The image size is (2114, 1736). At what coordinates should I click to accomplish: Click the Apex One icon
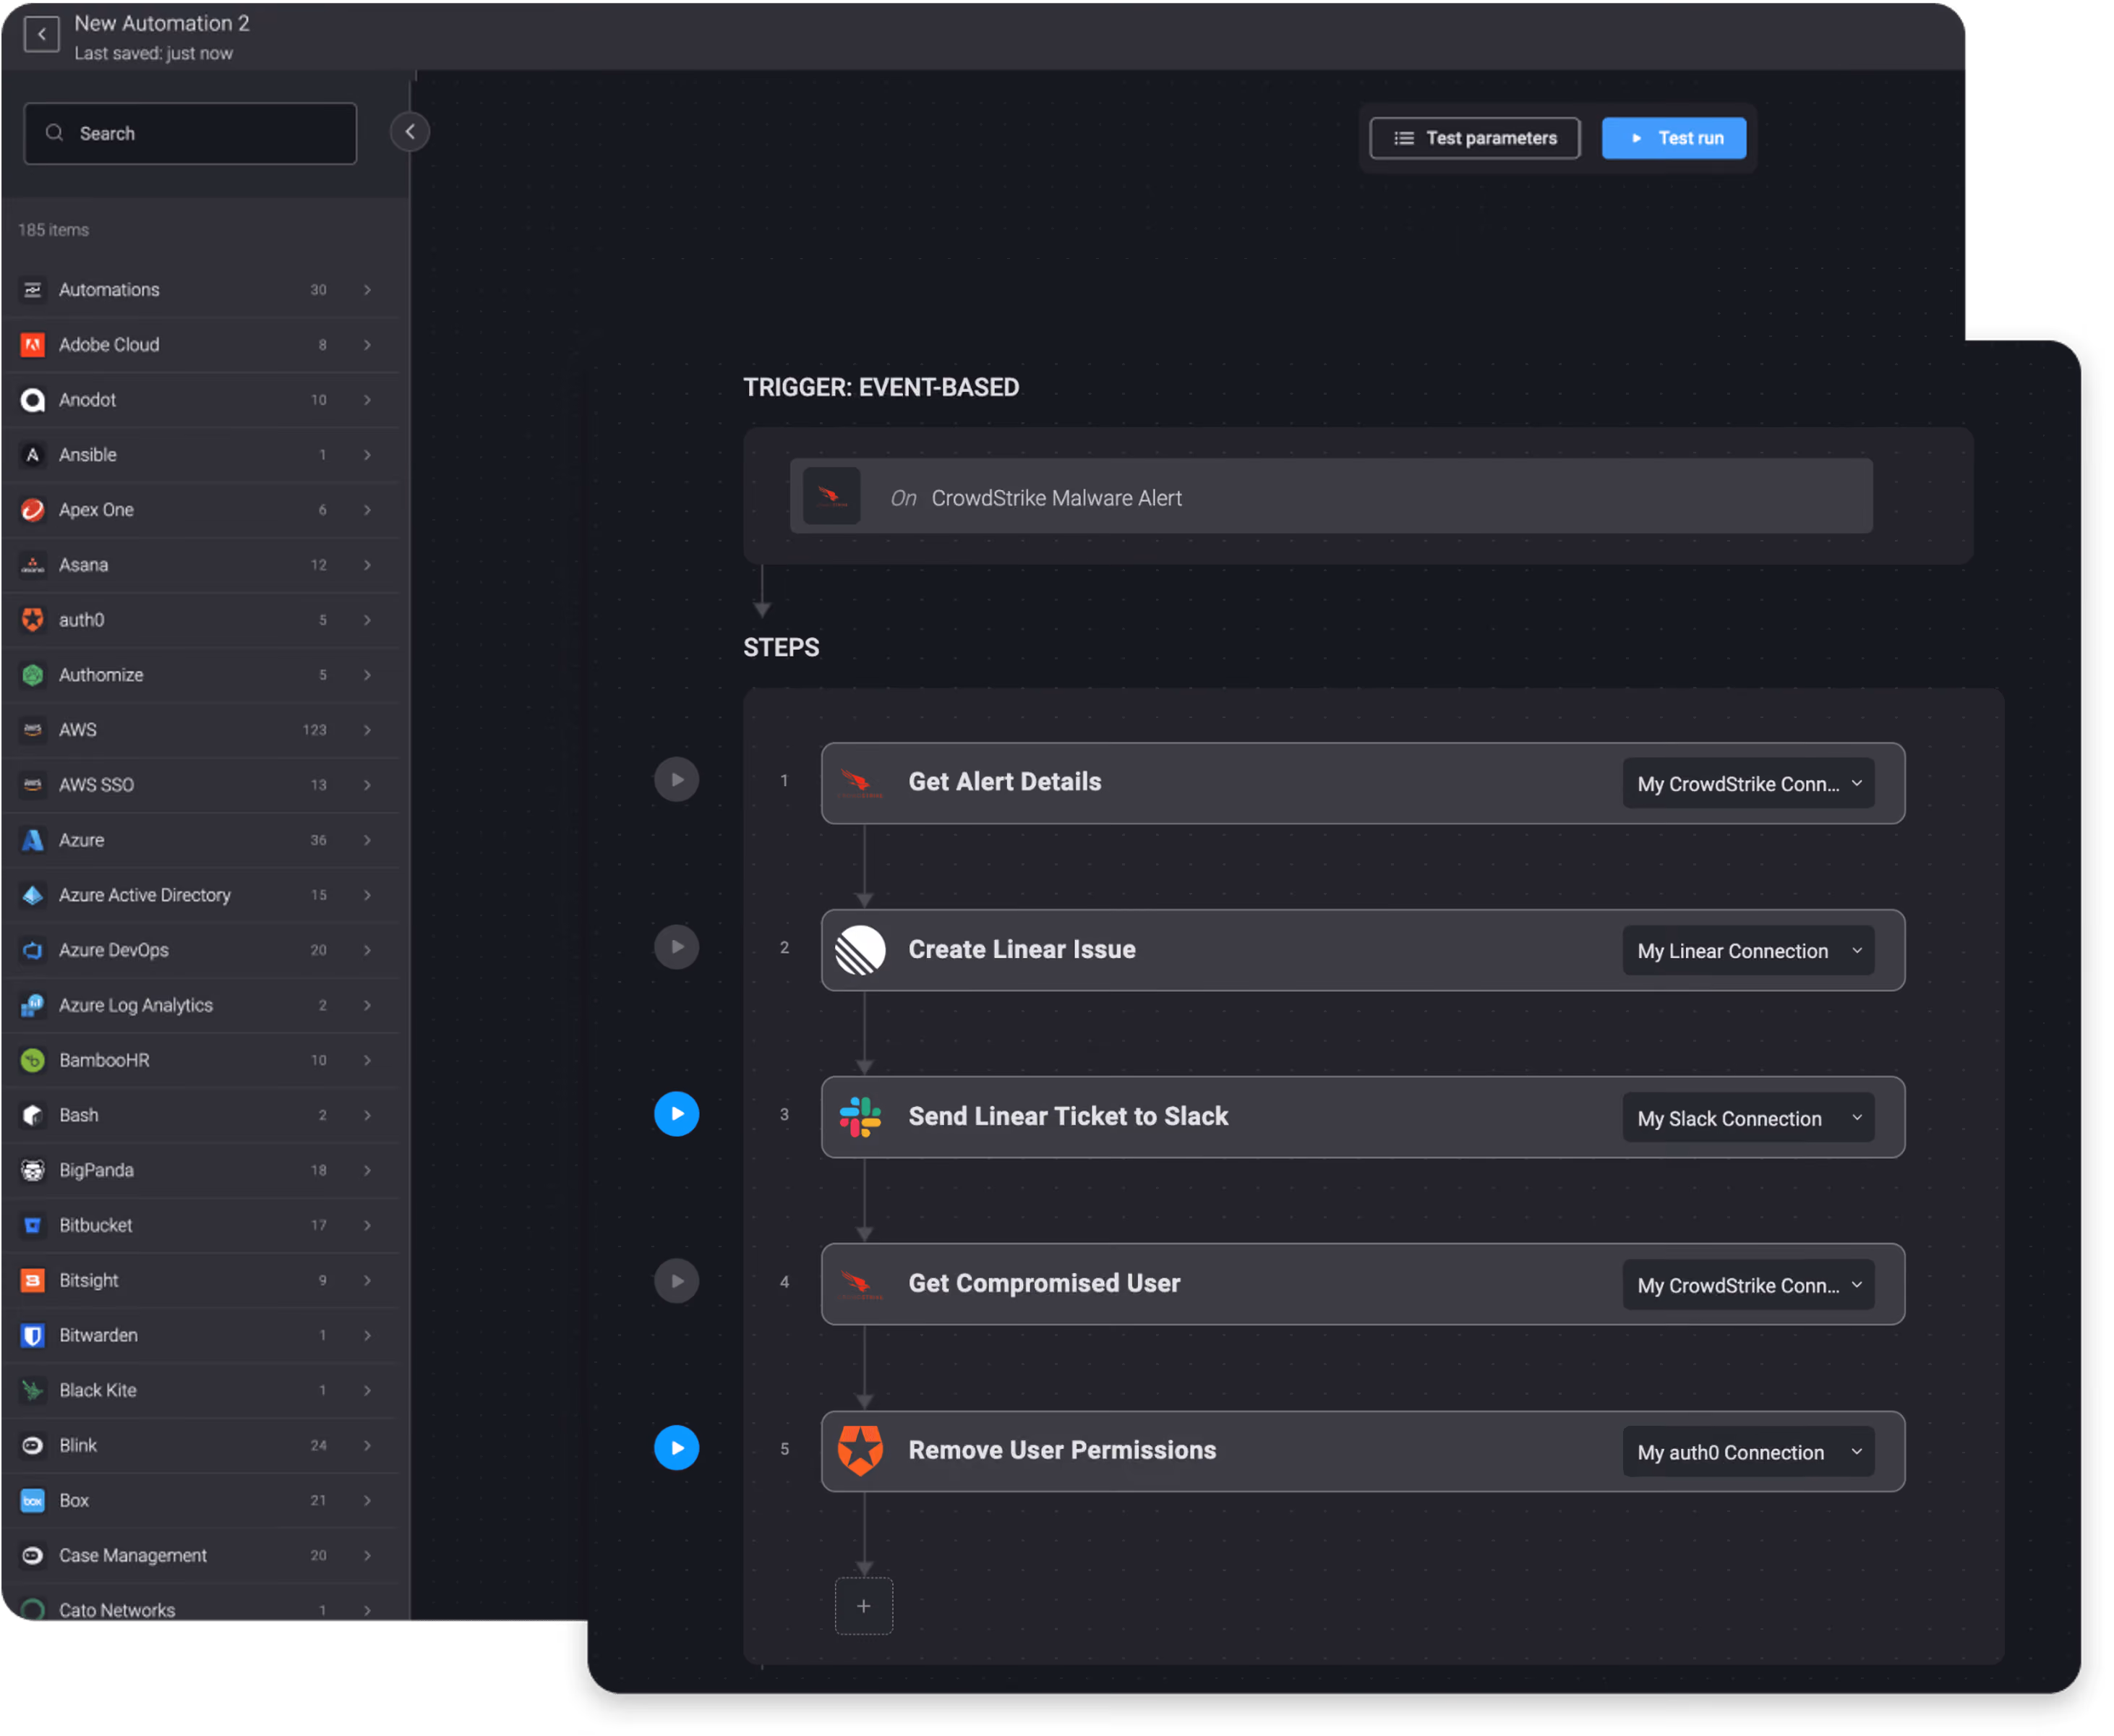point(33,510)
